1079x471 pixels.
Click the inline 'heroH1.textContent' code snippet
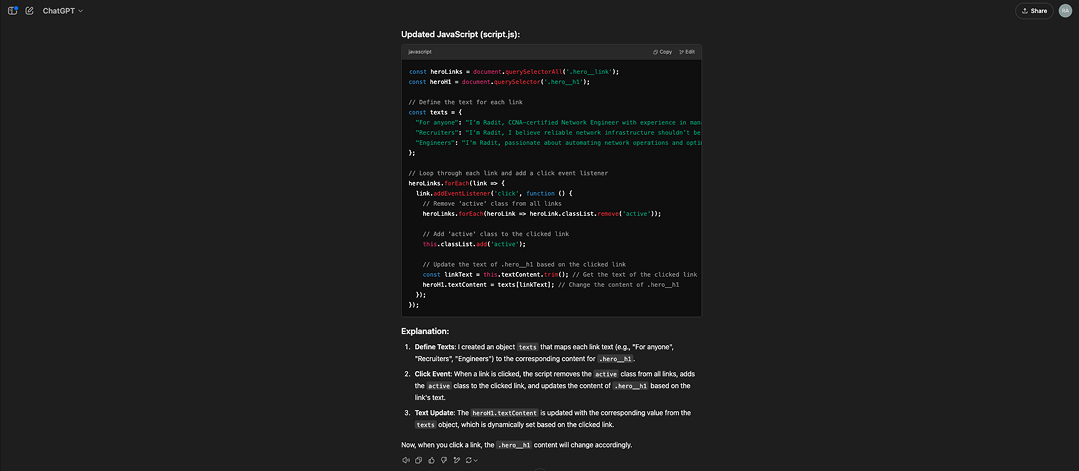pos(503,412)
